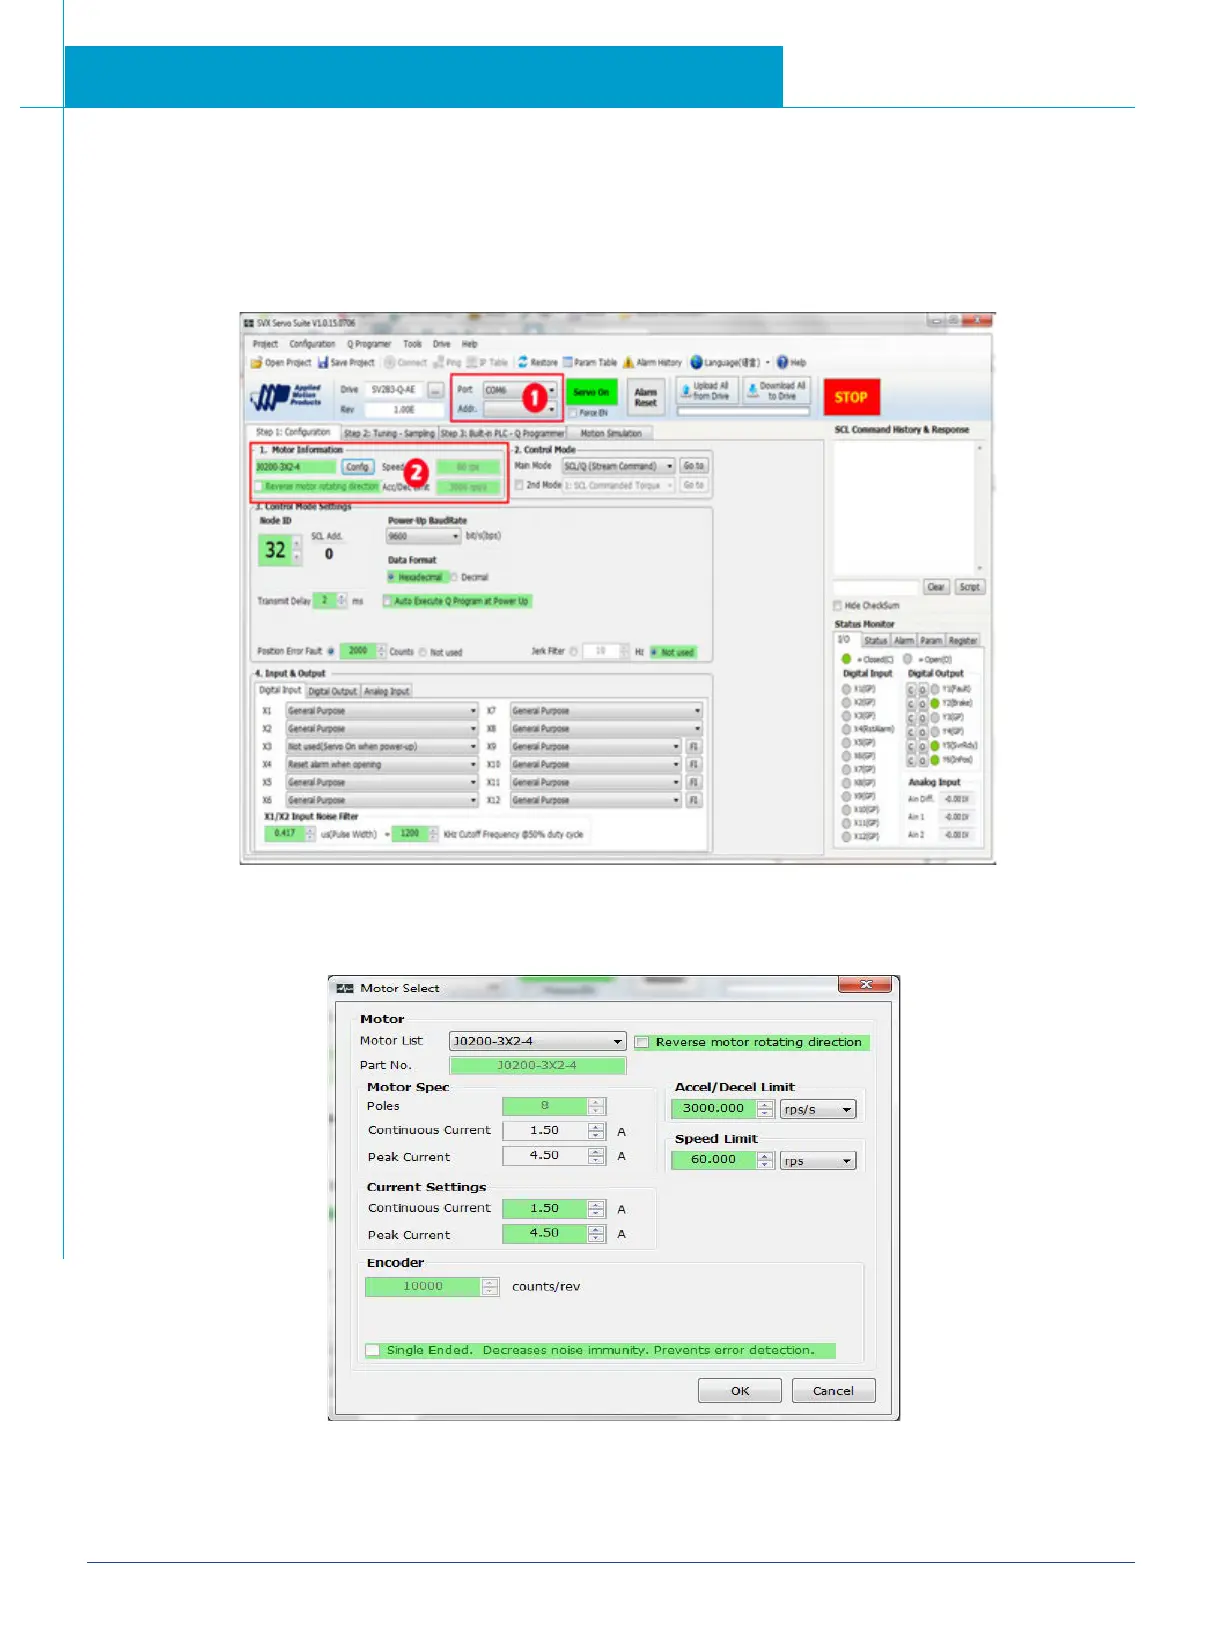
Task: Click the Help question-mark toolbar icon
Action: (x=782, y=362)
